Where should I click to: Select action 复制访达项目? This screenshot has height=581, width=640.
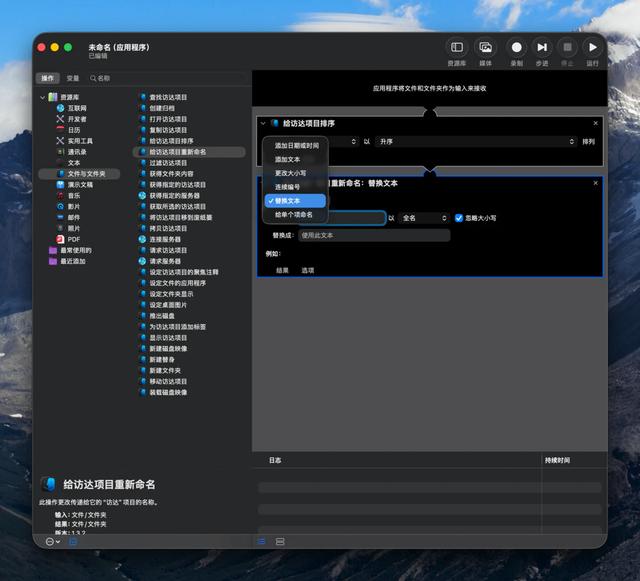pyautogui.click(x=168, y=130)
